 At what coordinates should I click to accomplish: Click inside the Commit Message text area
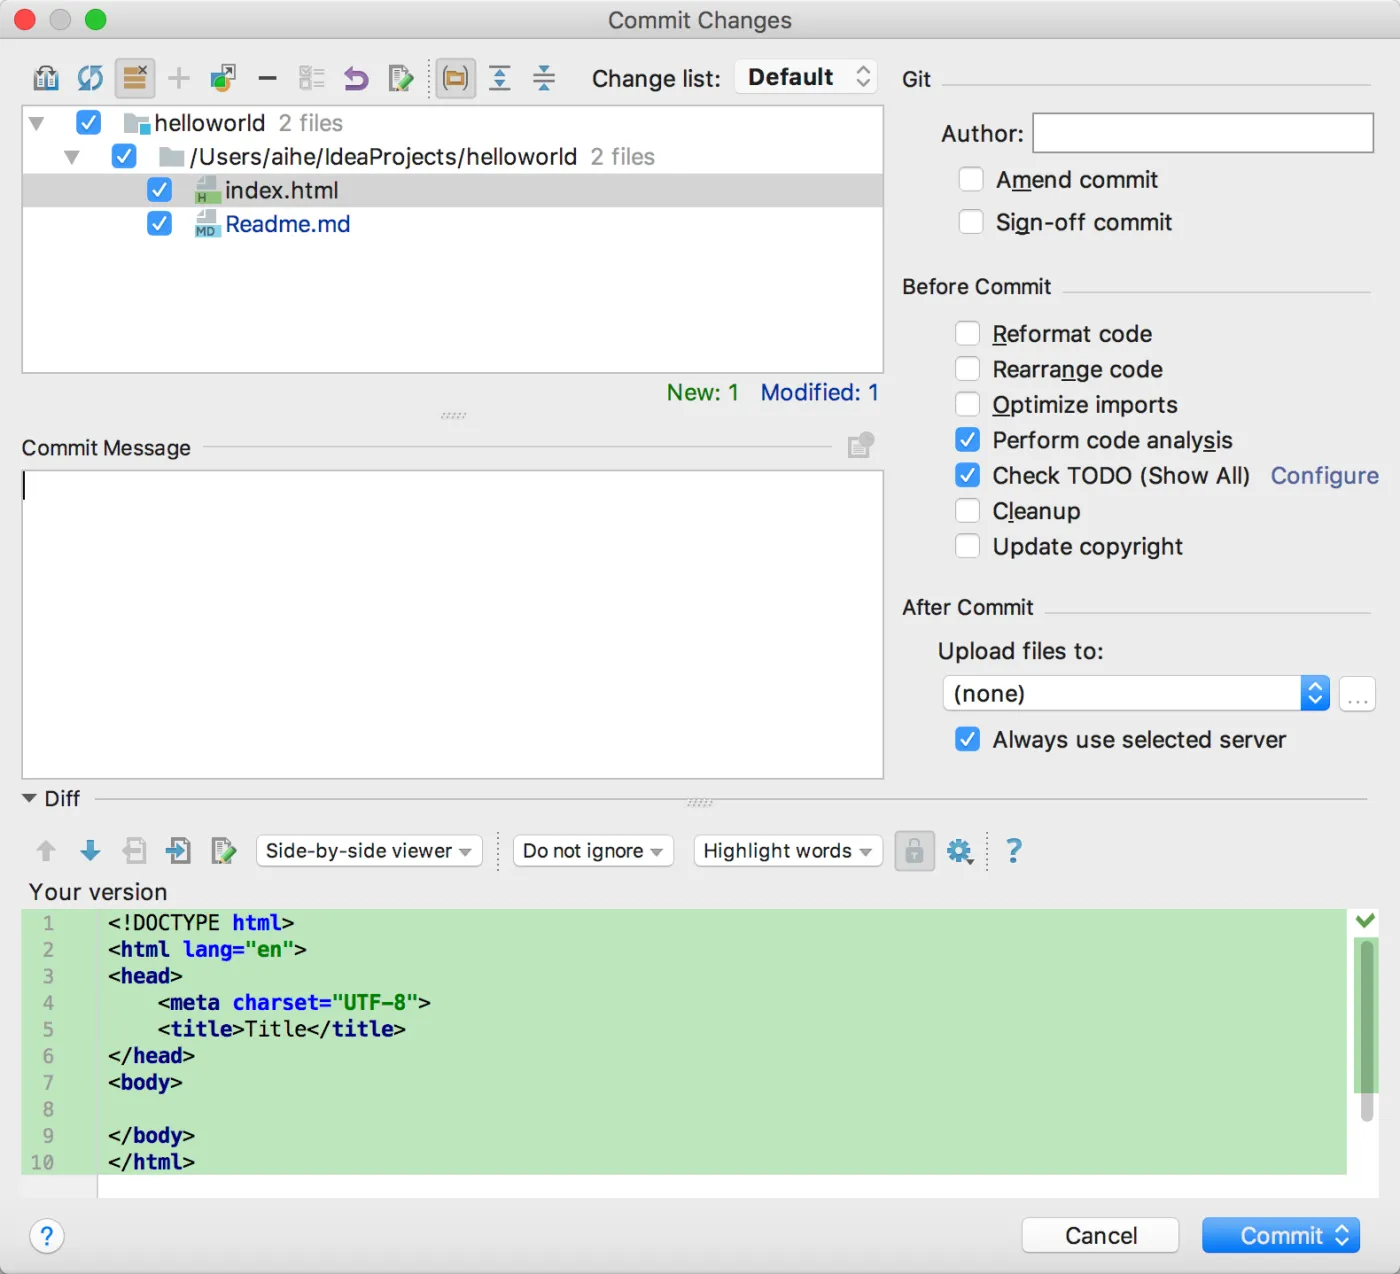[x=452, y=625]
